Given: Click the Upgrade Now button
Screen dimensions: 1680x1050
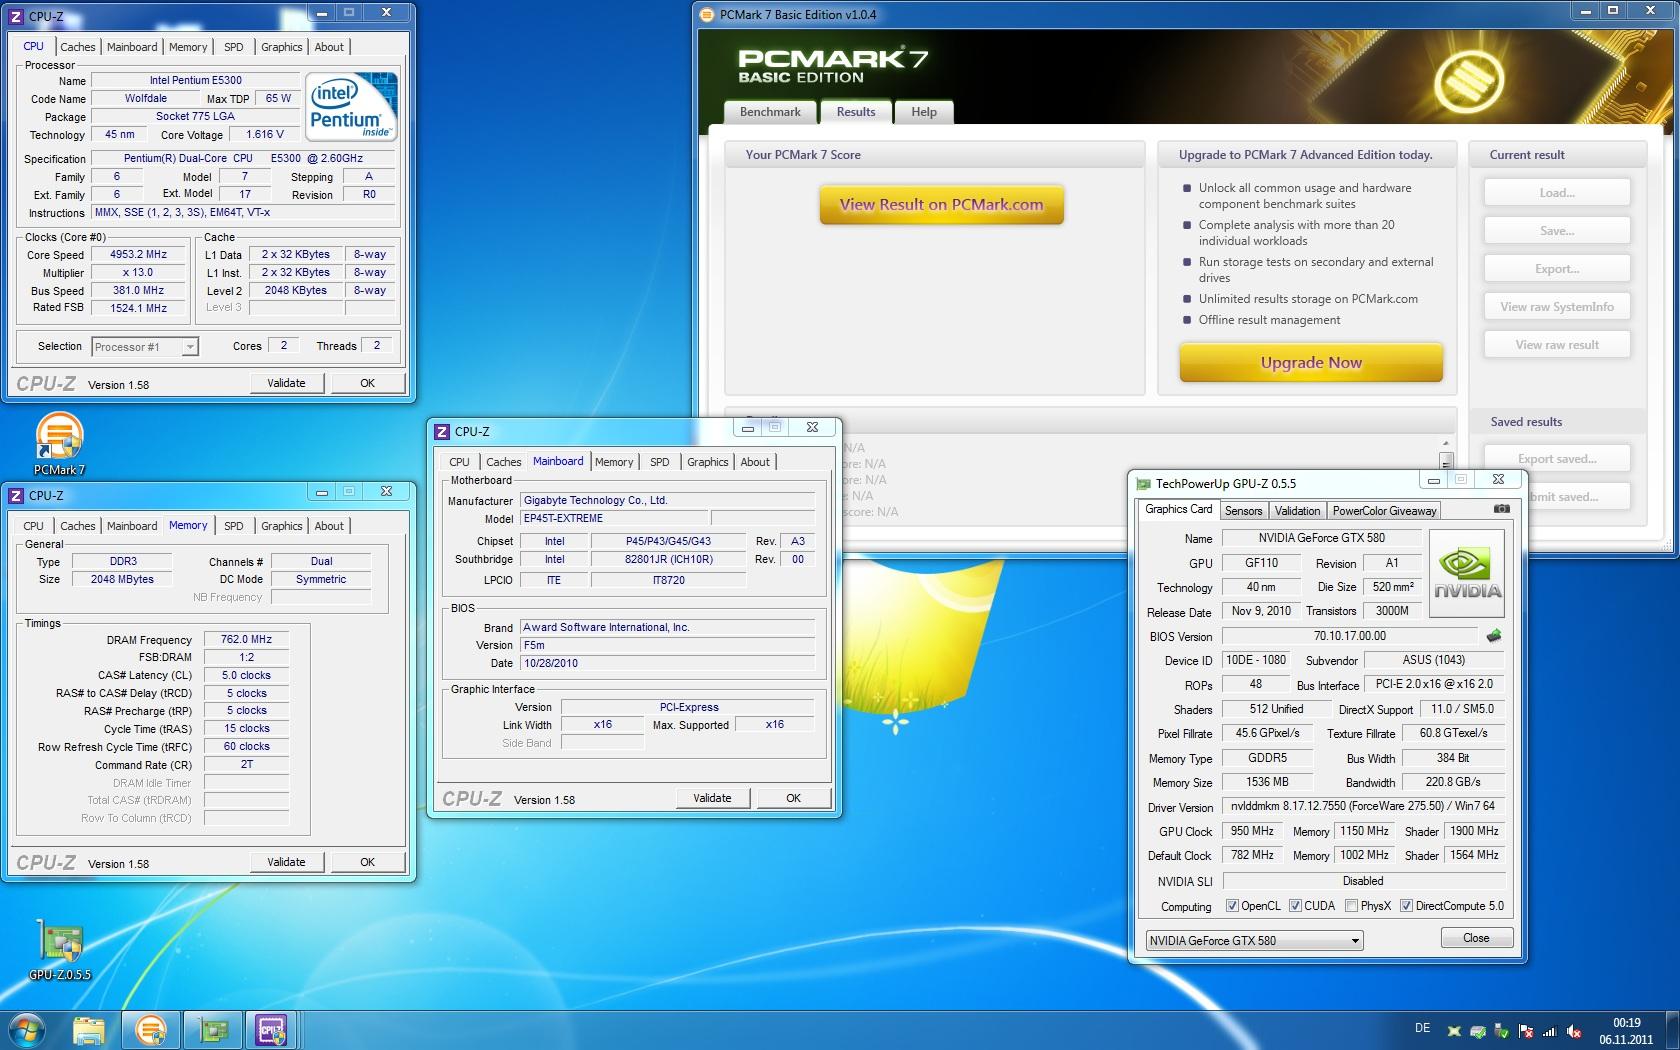Looking at the screenshot, I should click(1311, 363).
